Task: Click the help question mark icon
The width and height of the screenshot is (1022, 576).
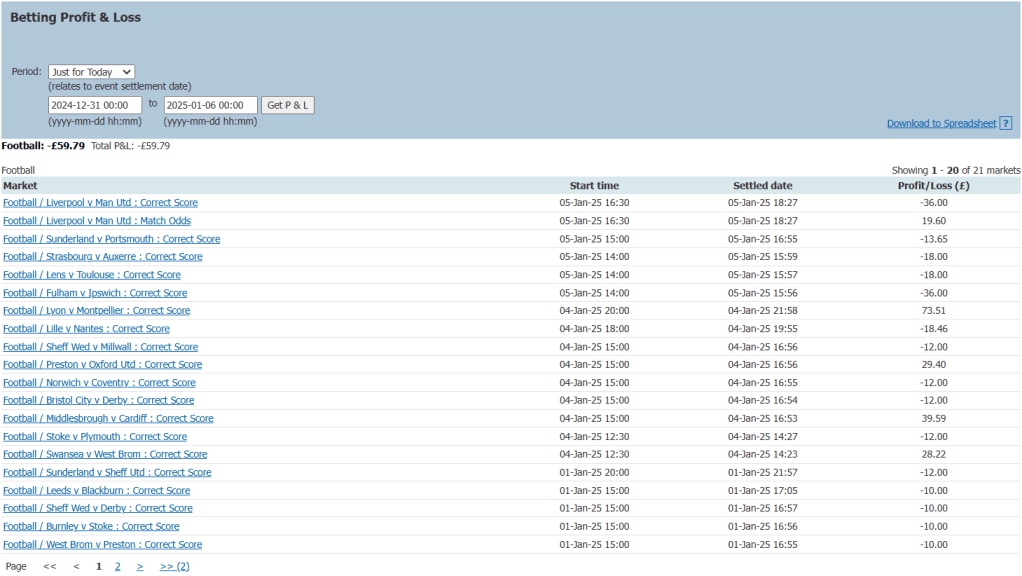Action: [x=1006, y=124]
